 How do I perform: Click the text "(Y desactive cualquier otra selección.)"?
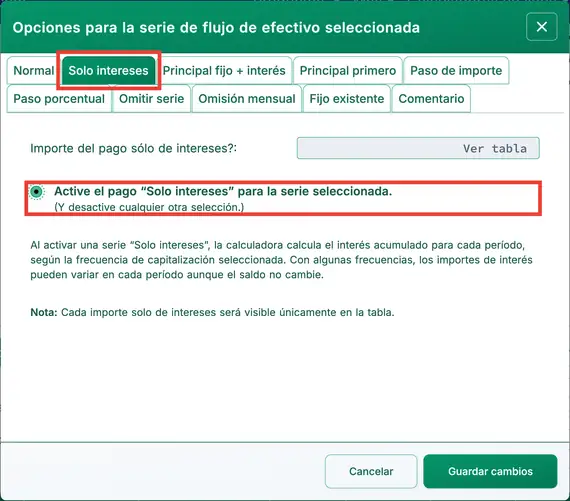pyautogui.click(x=149, y=207)
